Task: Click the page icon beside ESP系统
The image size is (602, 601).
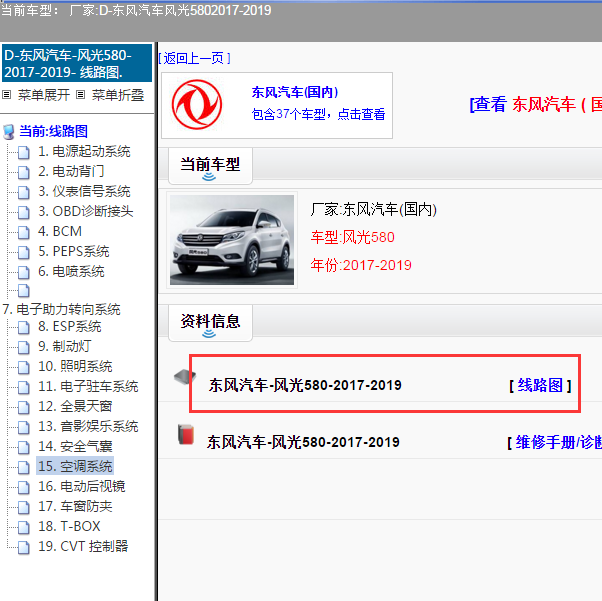Action: (23, 327)
